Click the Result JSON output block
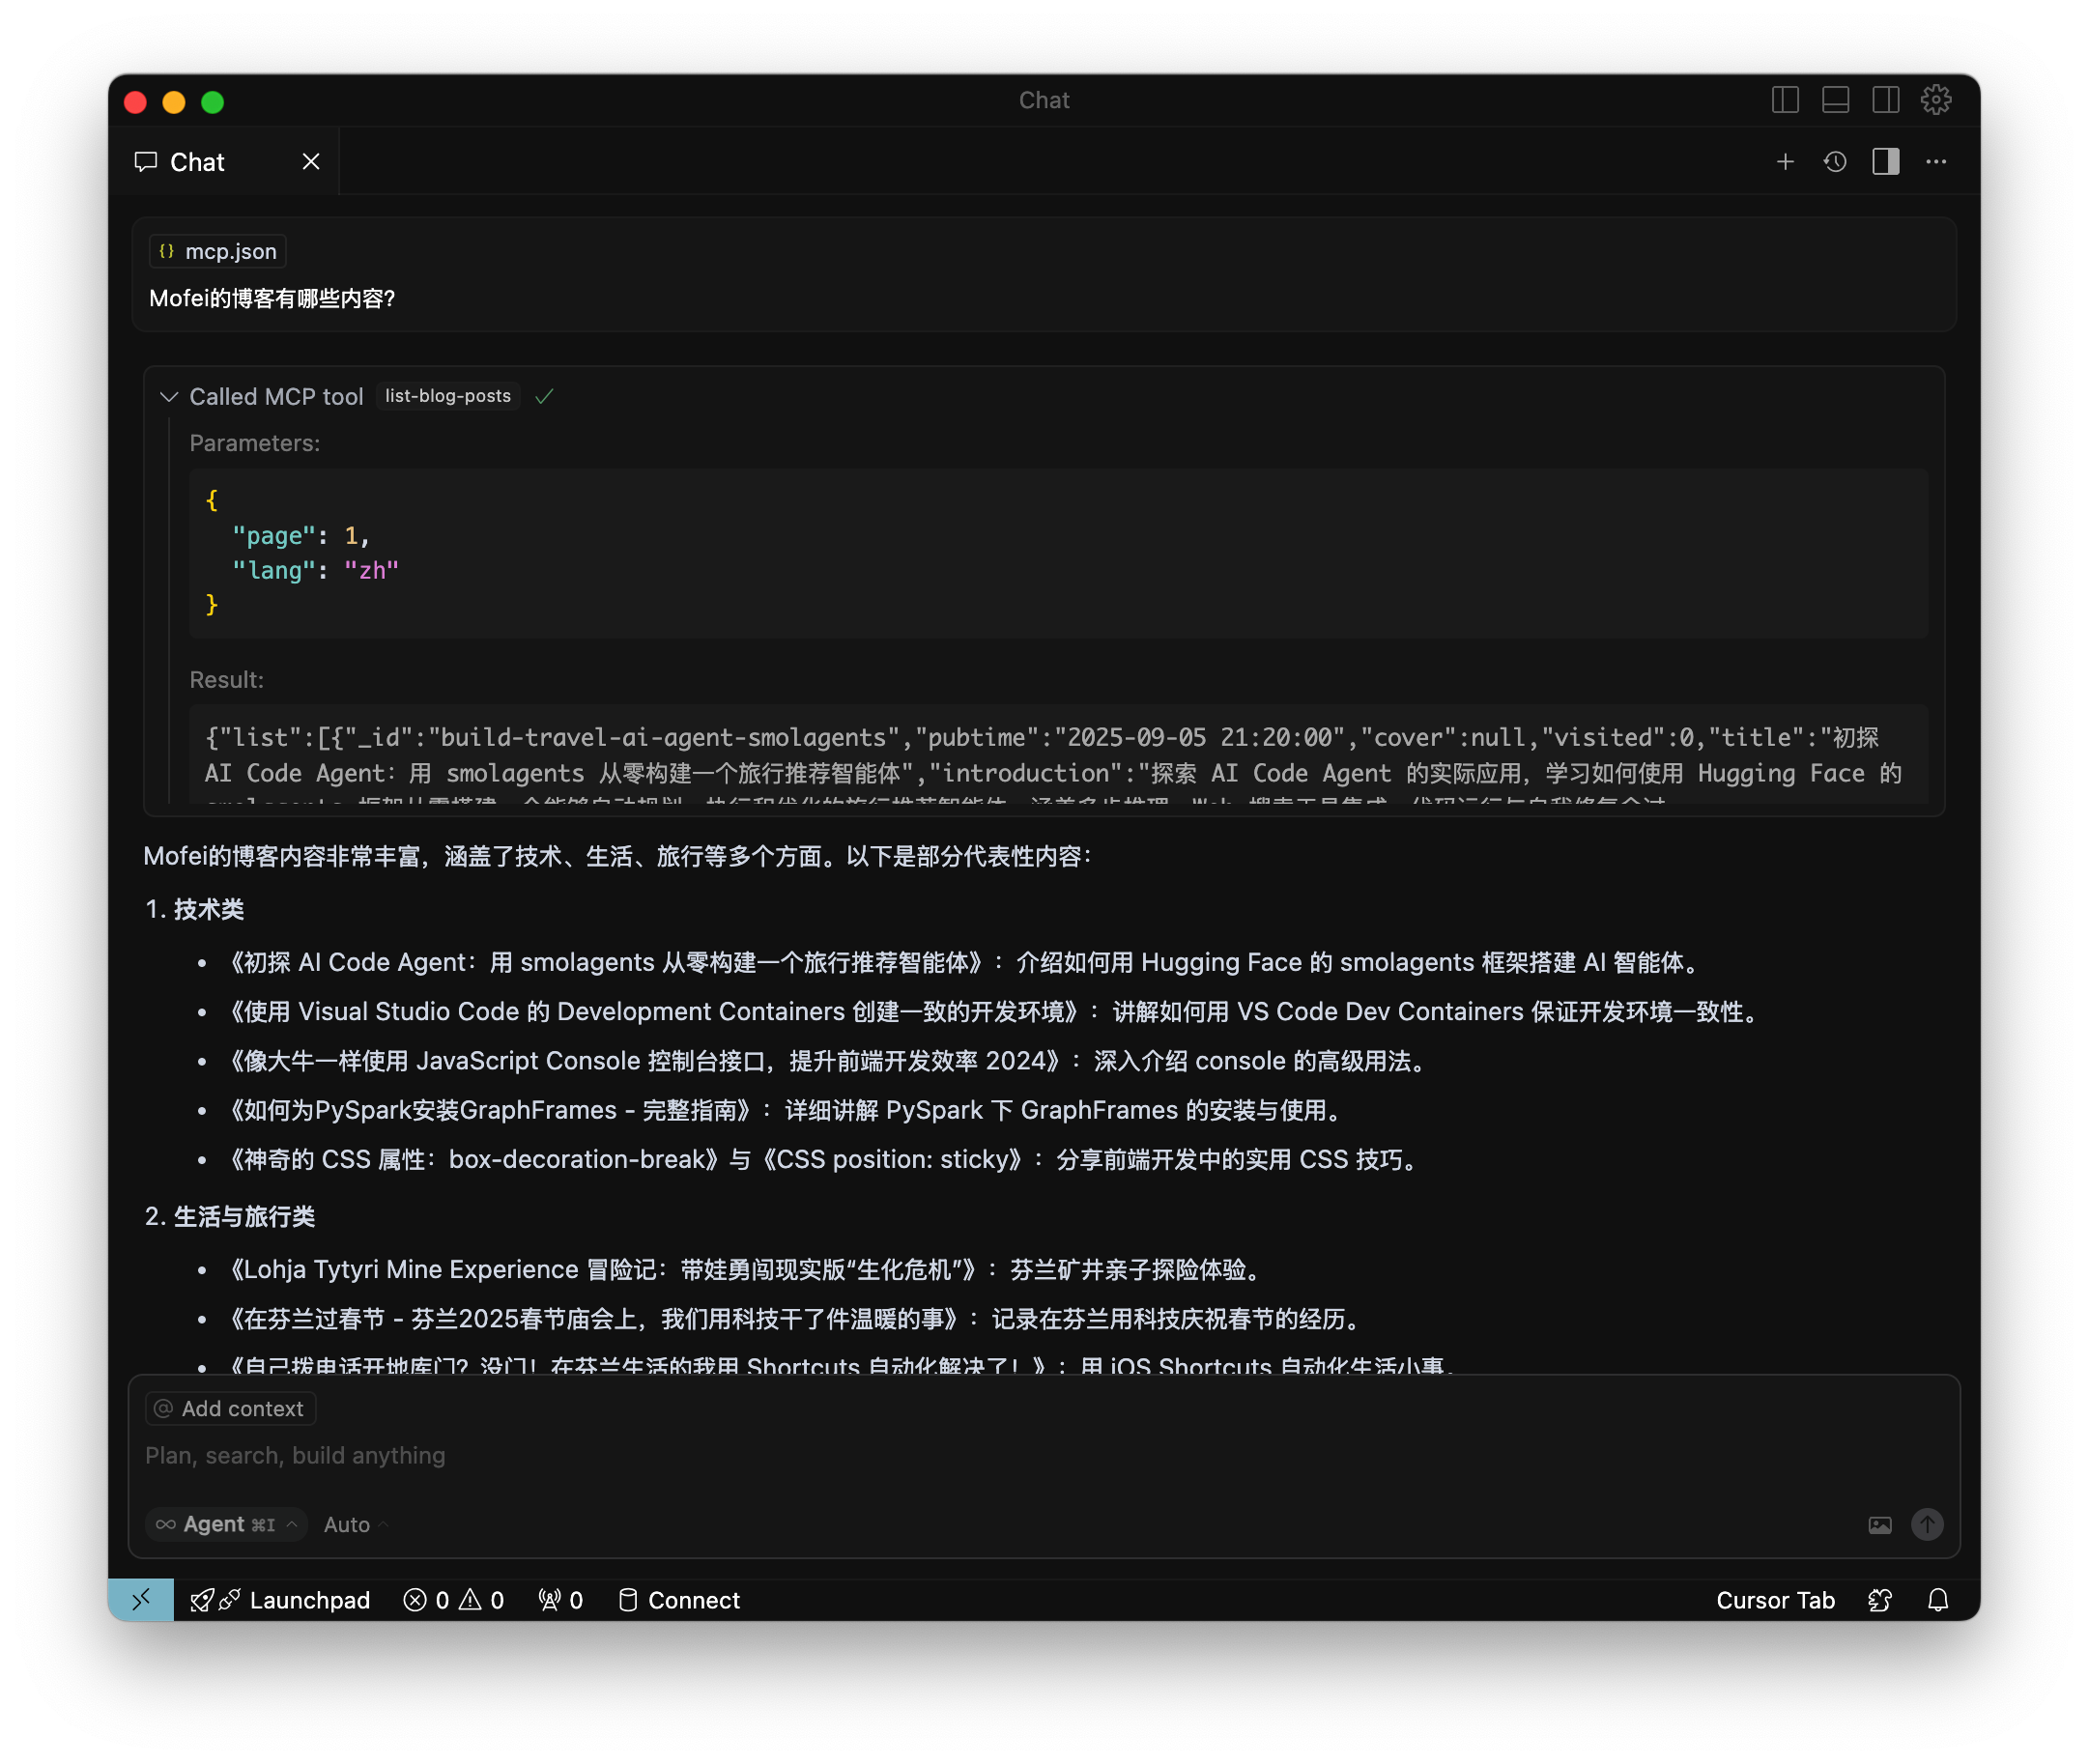 [1058, 755]
